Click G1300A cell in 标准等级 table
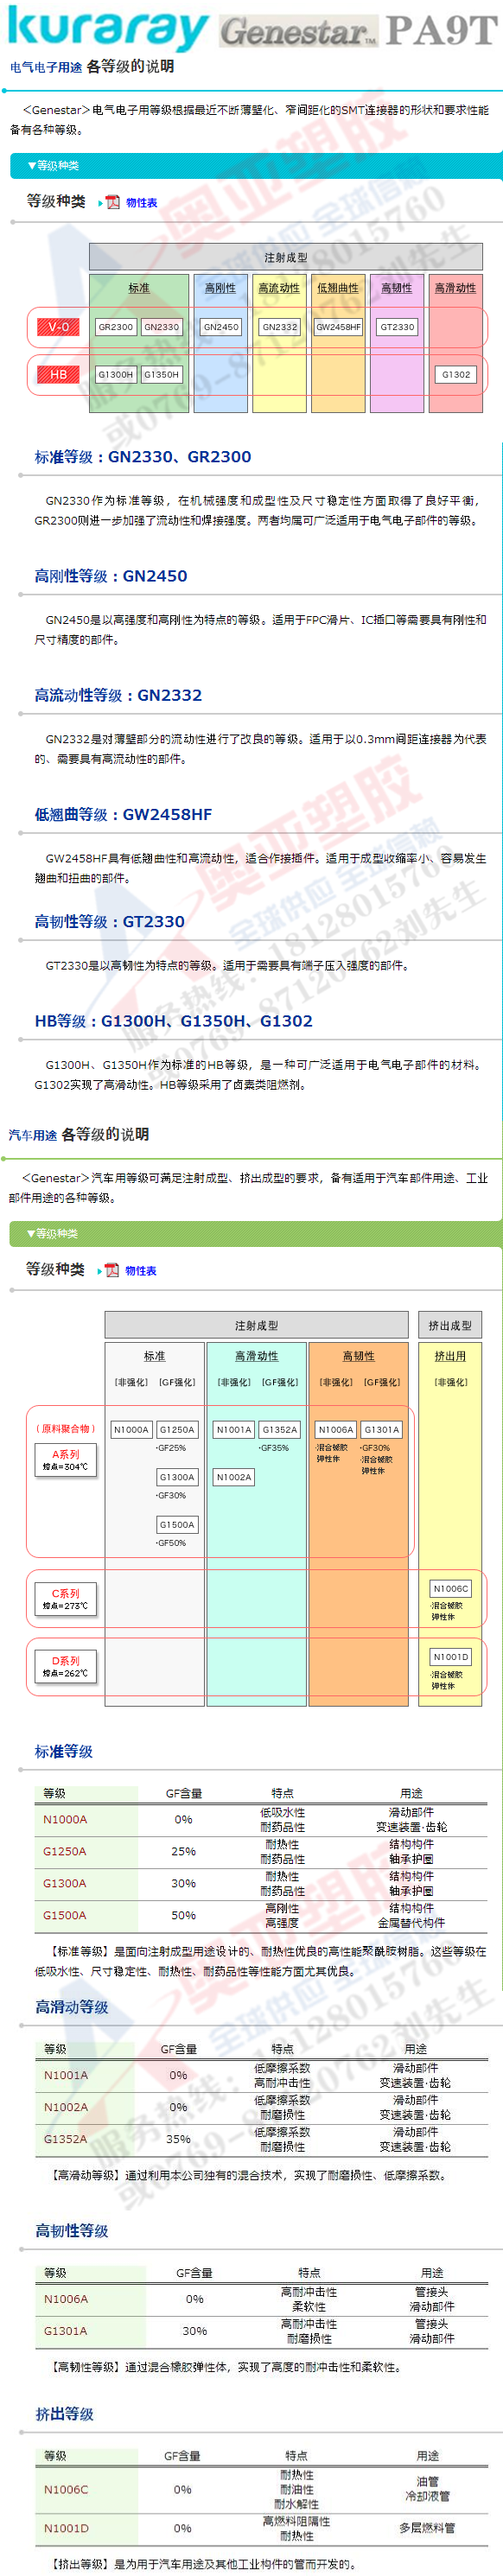Image resolution: width=503 pixels, height=2576 pixels. coord(85,1884)
